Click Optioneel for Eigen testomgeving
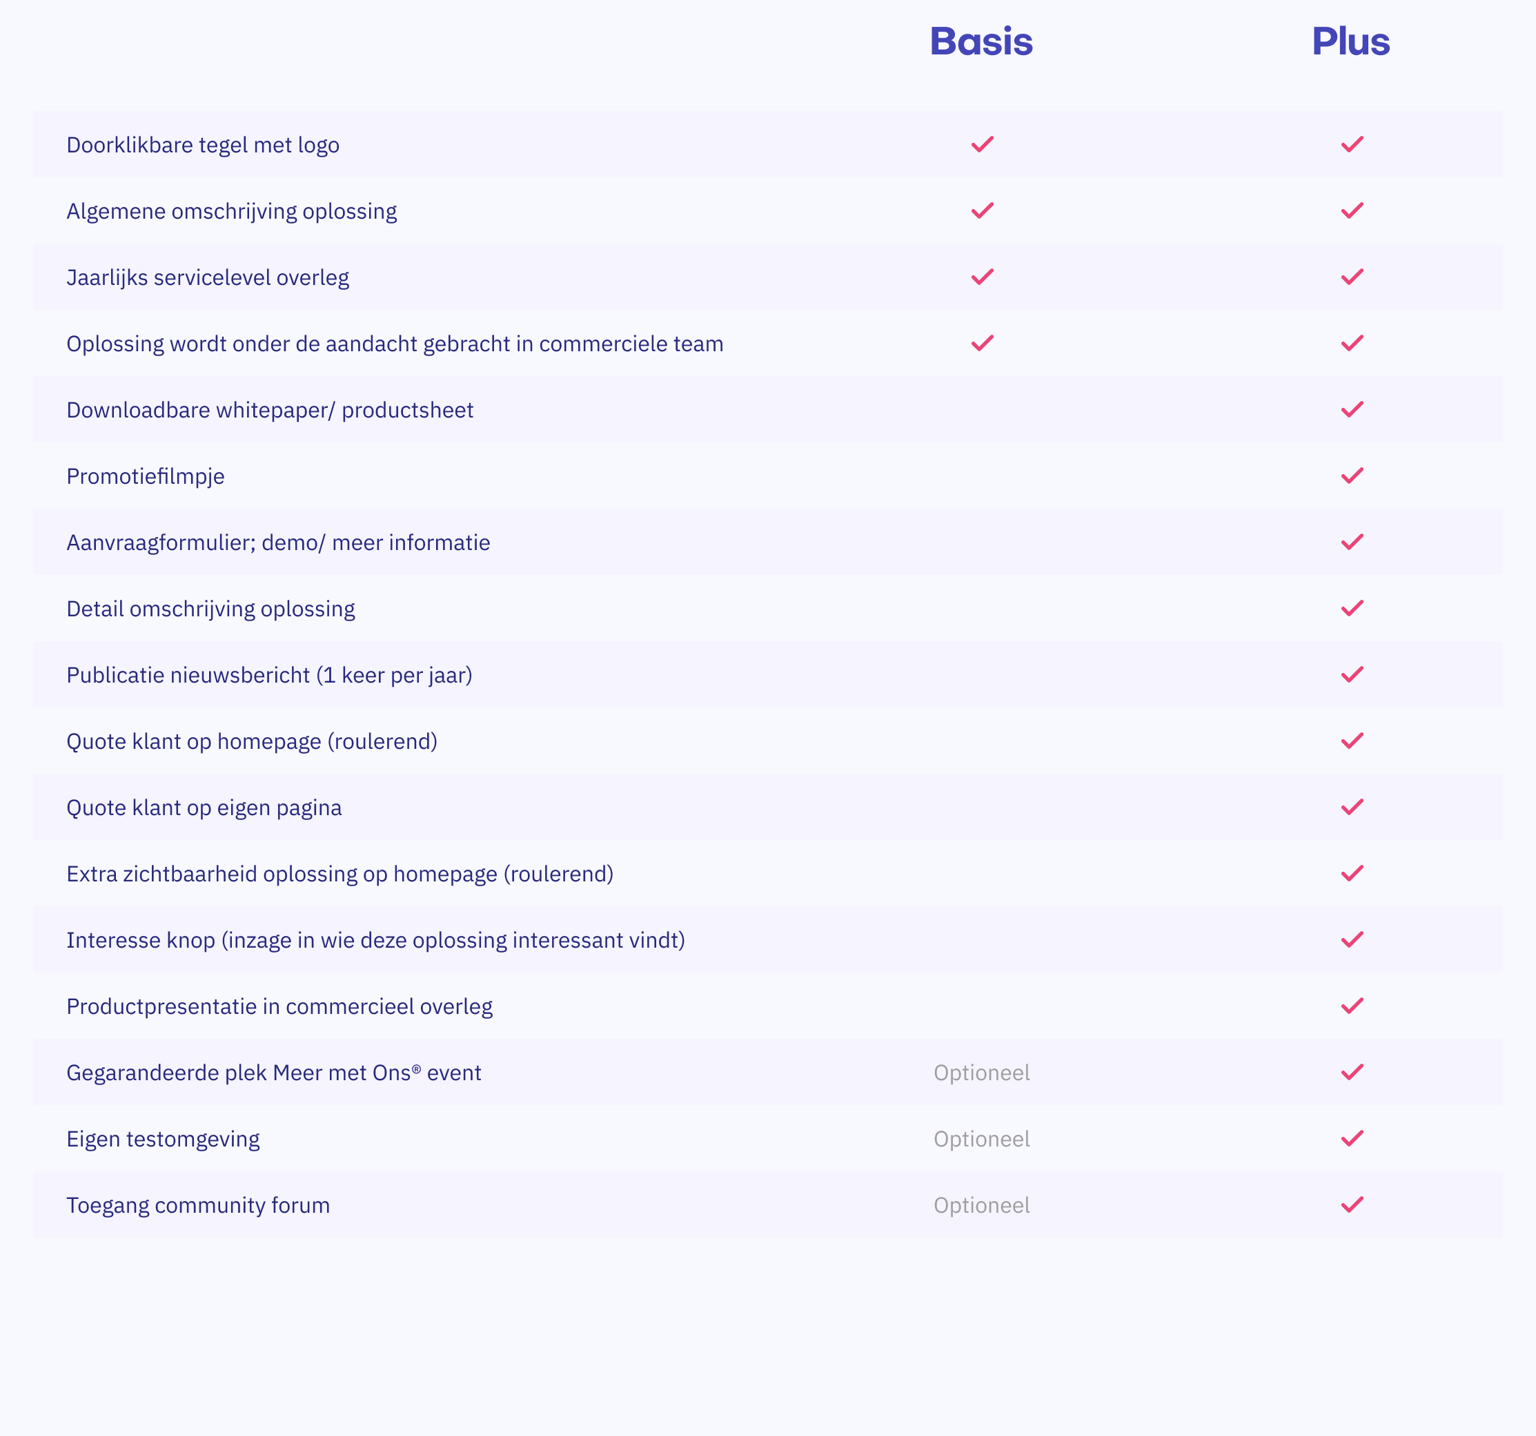The width and height of the screenshot is (1536, 1436). (981, 1139)
